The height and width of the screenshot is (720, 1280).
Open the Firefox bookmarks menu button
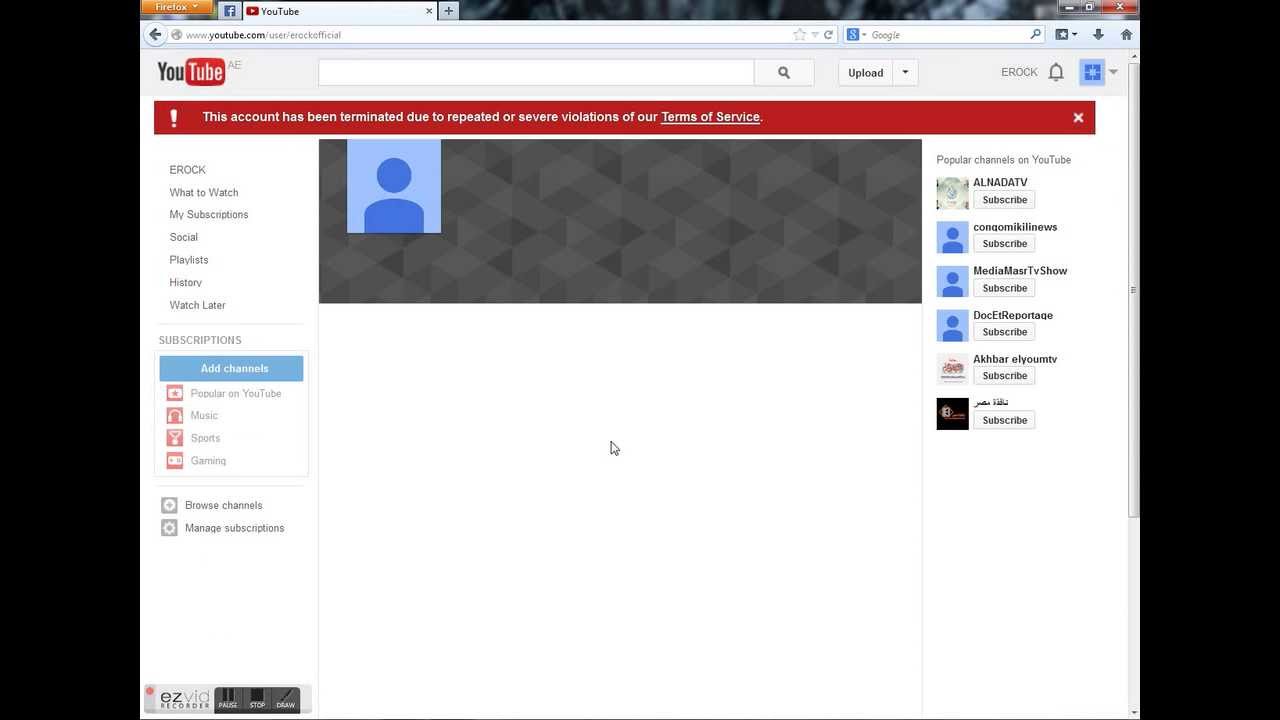tap(1066, 34)
